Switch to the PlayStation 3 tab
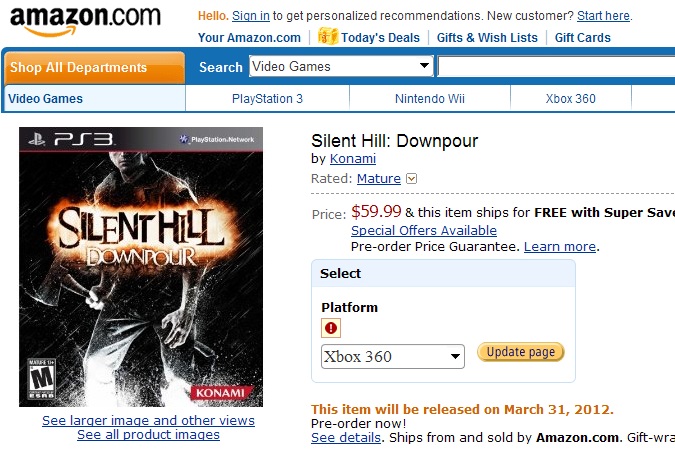 [x=267, y=99]
